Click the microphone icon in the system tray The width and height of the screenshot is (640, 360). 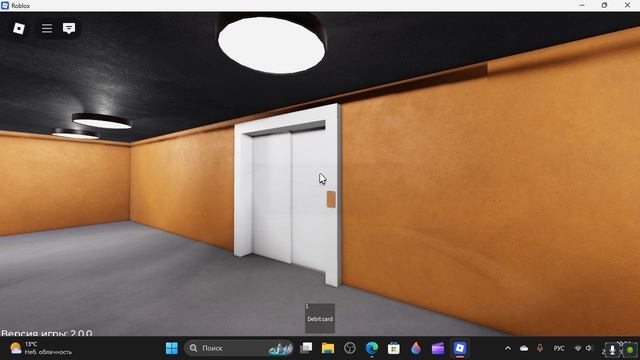[540, 348]
